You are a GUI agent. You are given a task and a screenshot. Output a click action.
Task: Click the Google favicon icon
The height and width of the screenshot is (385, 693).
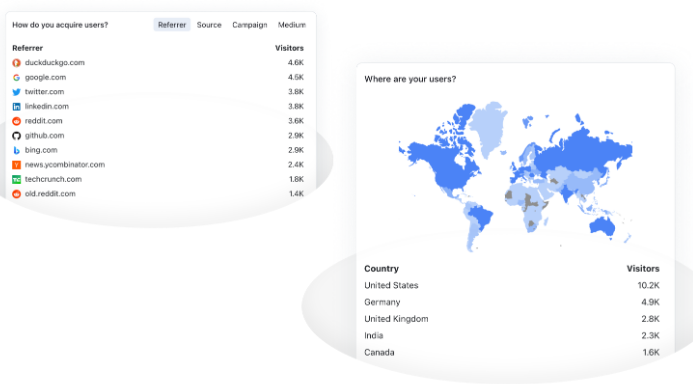tap(16, 77)
